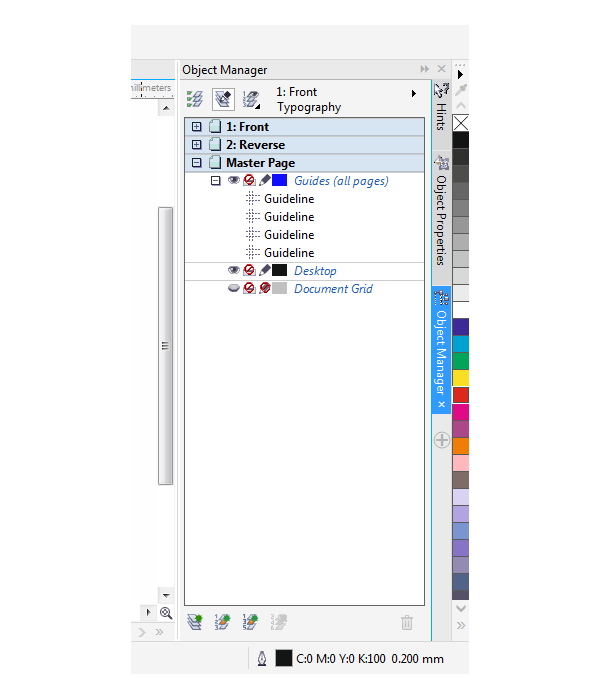Open Object Manager flyout arrow
600x700 pixels.
click(414, 93)
